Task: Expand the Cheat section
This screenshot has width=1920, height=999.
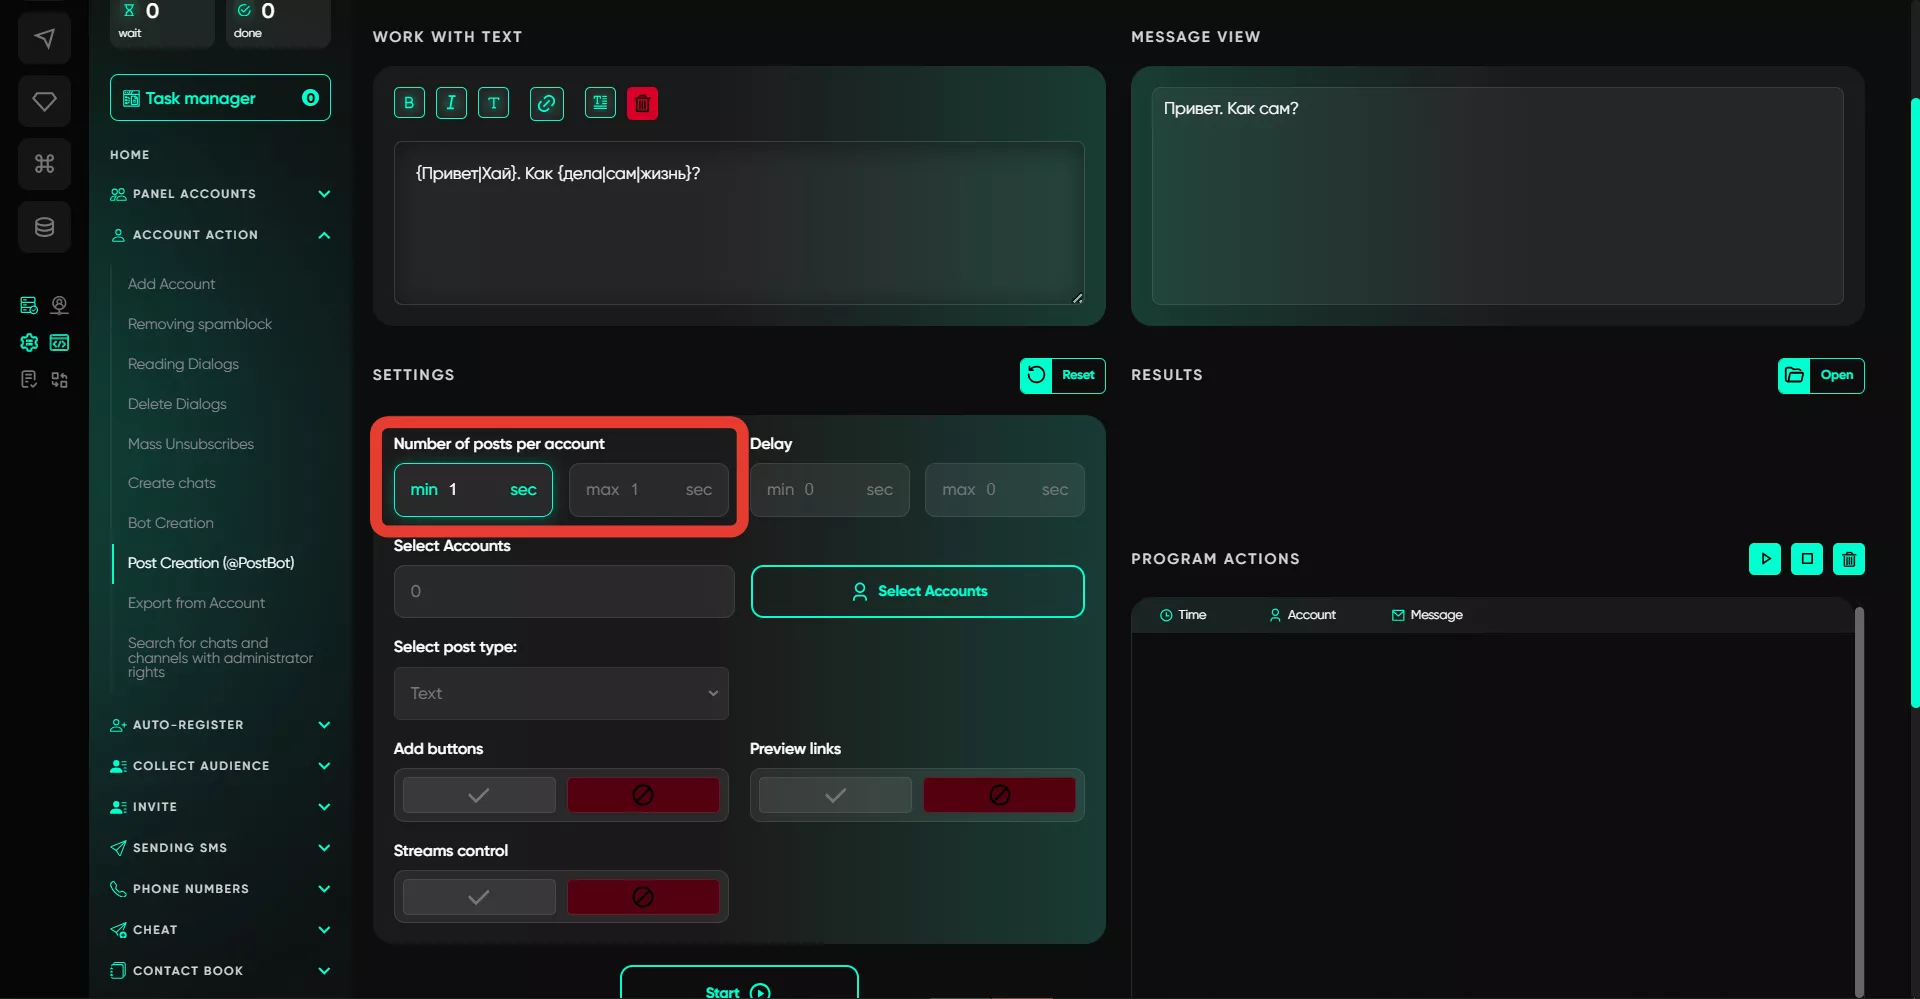Action: 220,930
